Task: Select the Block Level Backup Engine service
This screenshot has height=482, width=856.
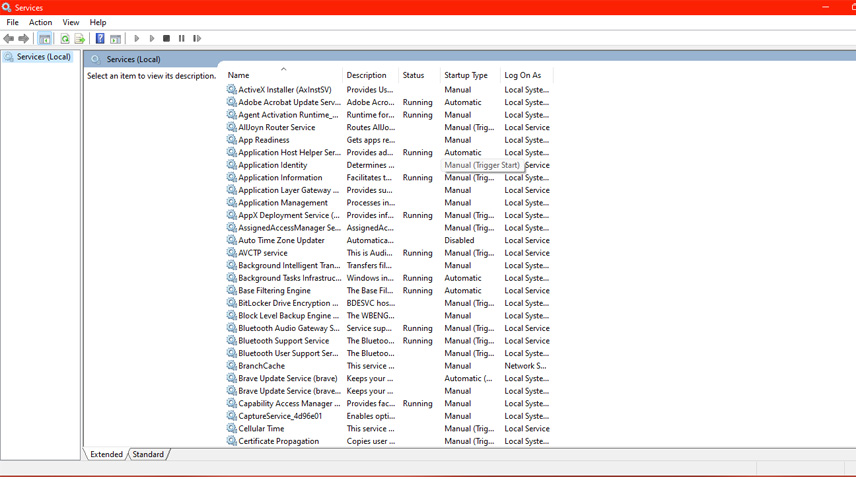Action: click(x=388, y=316)
